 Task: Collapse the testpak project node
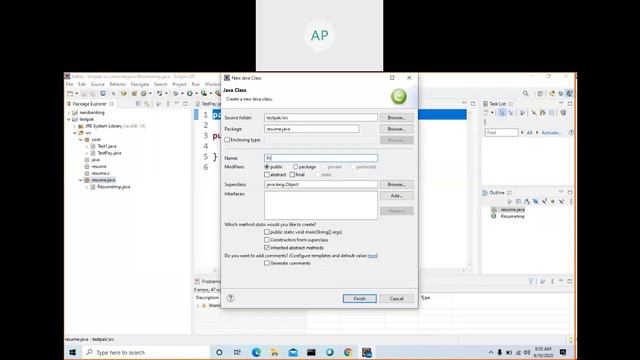pos(69,119)
